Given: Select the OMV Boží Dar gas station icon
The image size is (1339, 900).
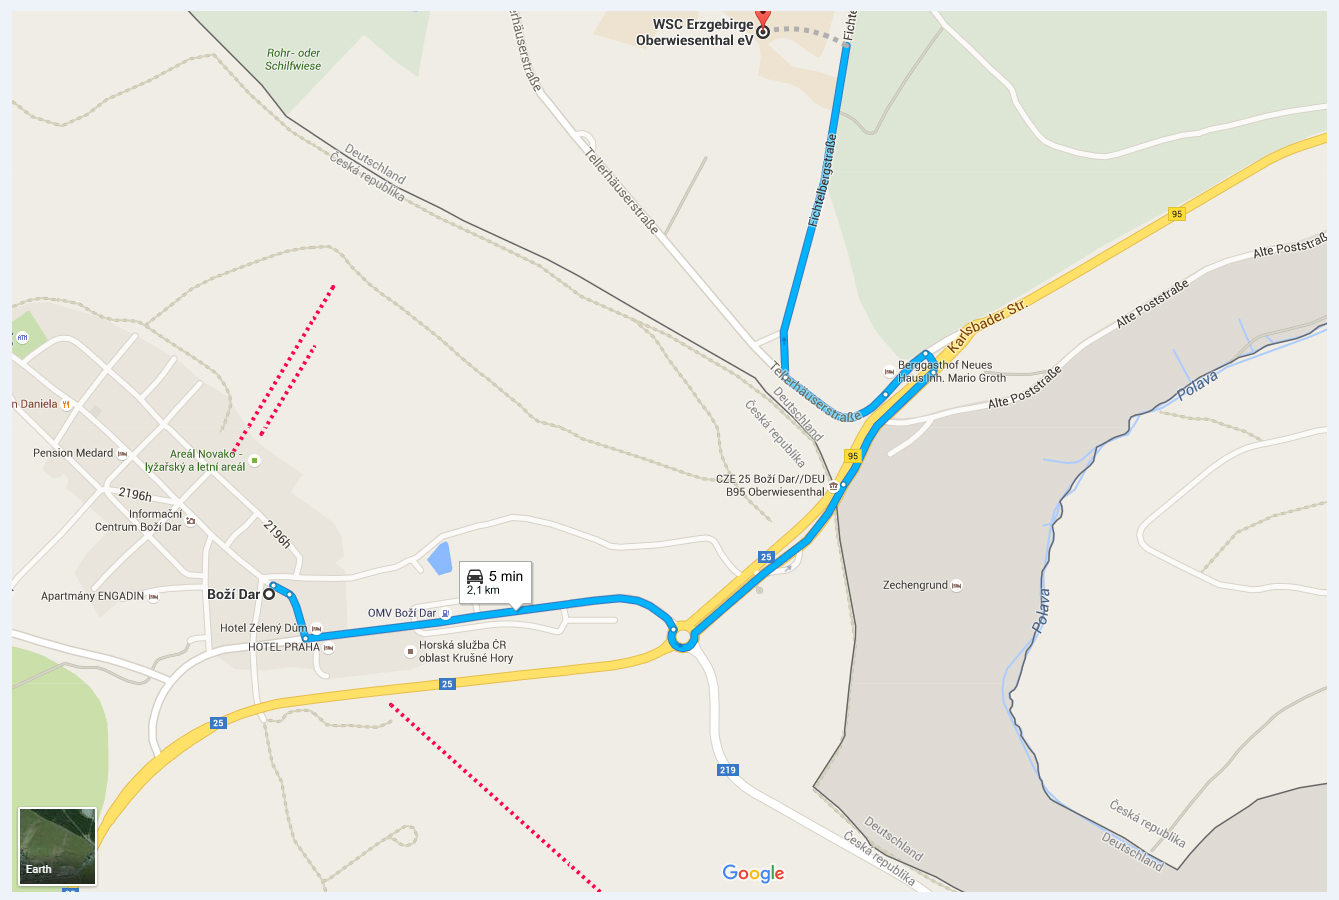Looking at the screenshot, I should tap(446, 613).
